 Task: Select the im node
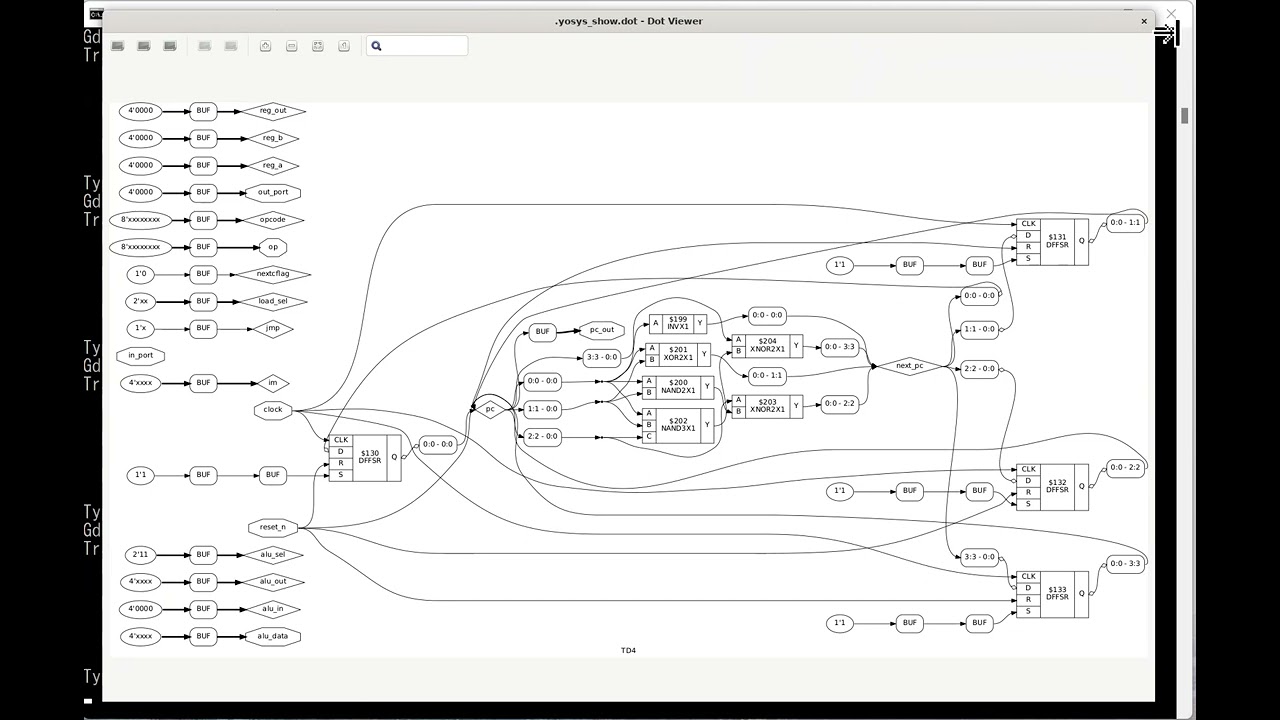coord(273,382)
